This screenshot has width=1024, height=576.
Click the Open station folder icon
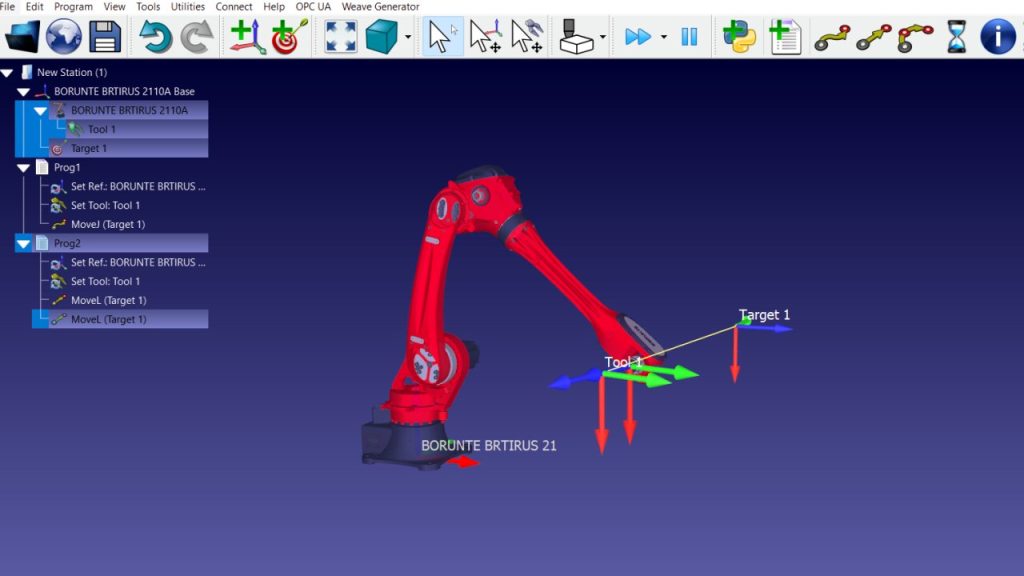(x=22, y=37)
